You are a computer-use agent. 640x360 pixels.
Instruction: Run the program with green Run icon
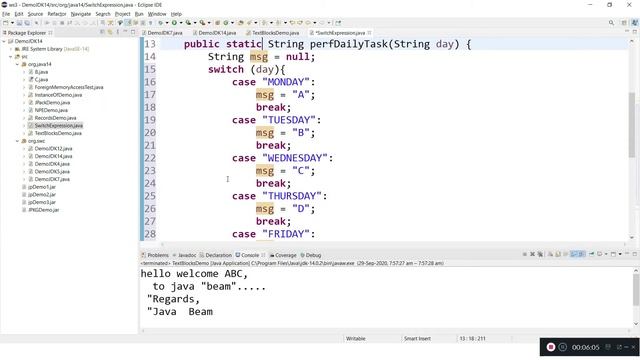tap(174, 23)
